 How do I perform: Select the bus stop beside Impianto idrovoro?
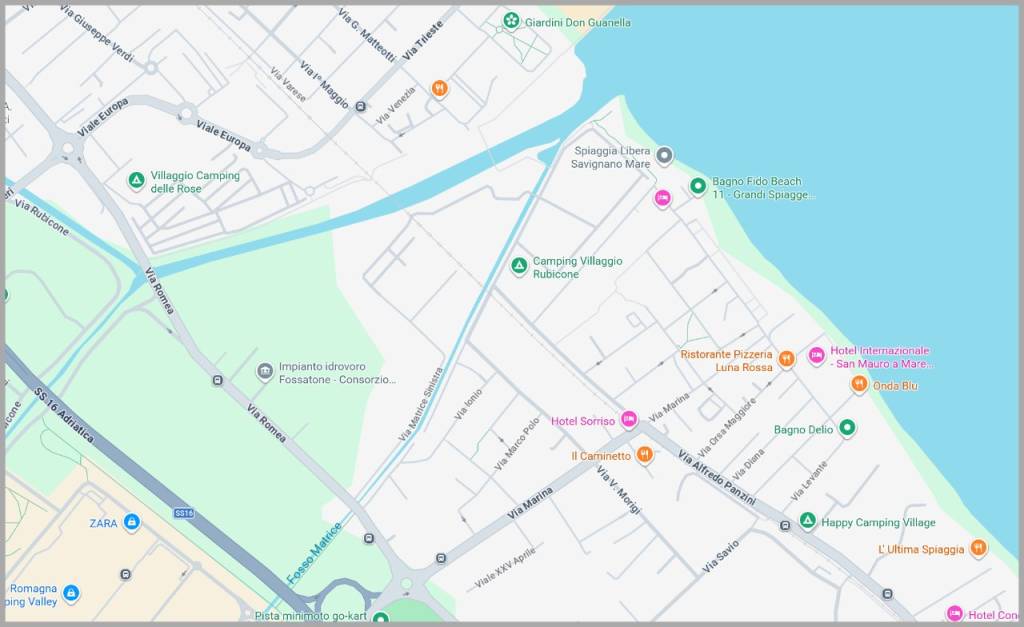pos(217,380)
